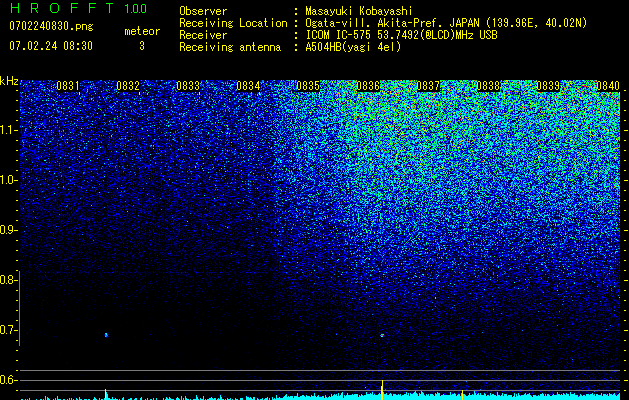Screen dimensions: 629x400
Task: Click the meteor echo dot near 0832
Action: pos(106,335)
